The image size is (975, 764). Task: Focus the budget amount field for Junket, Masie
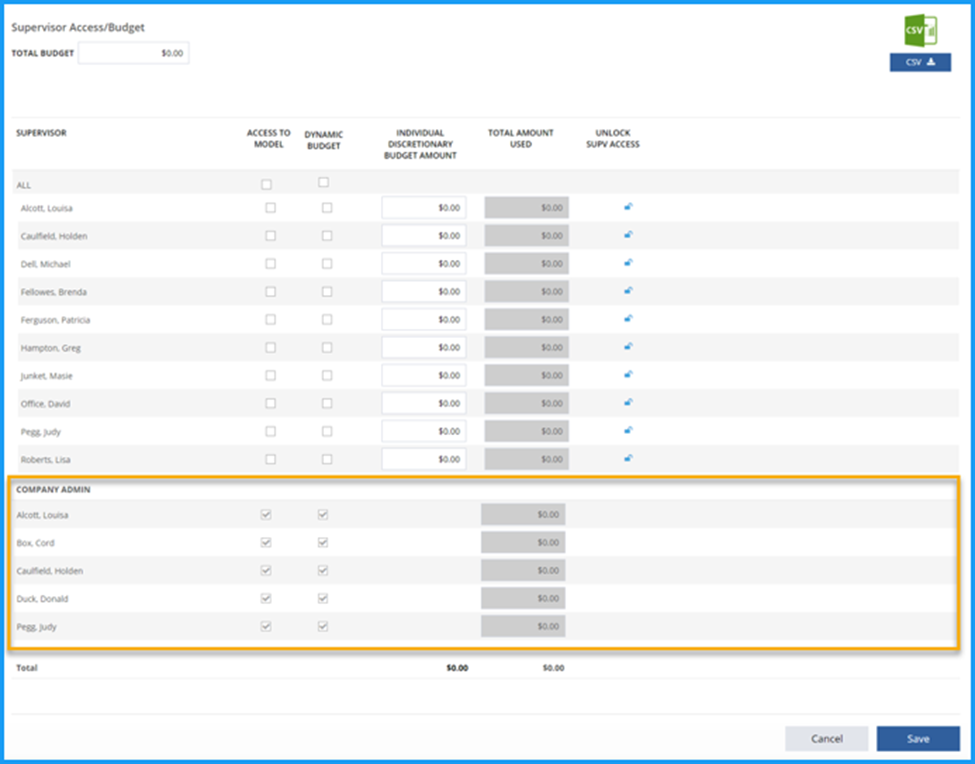[x=424, y=375]
